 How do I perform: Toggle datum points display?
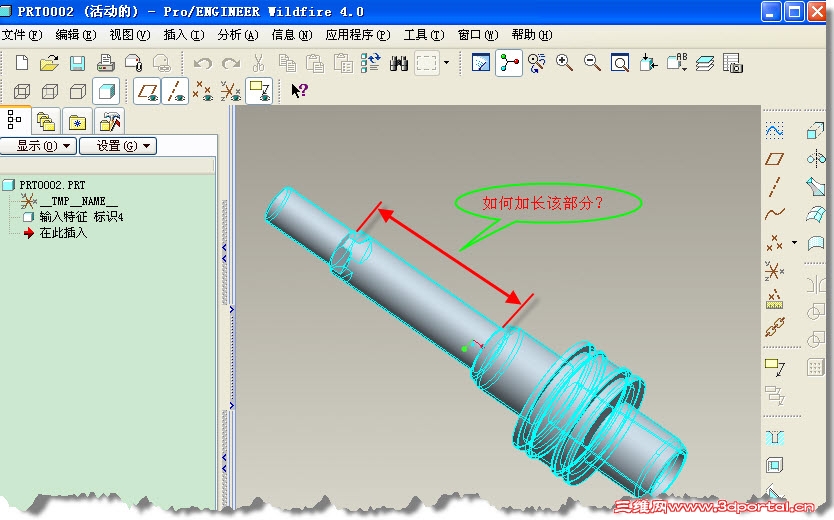pos(203,91)
